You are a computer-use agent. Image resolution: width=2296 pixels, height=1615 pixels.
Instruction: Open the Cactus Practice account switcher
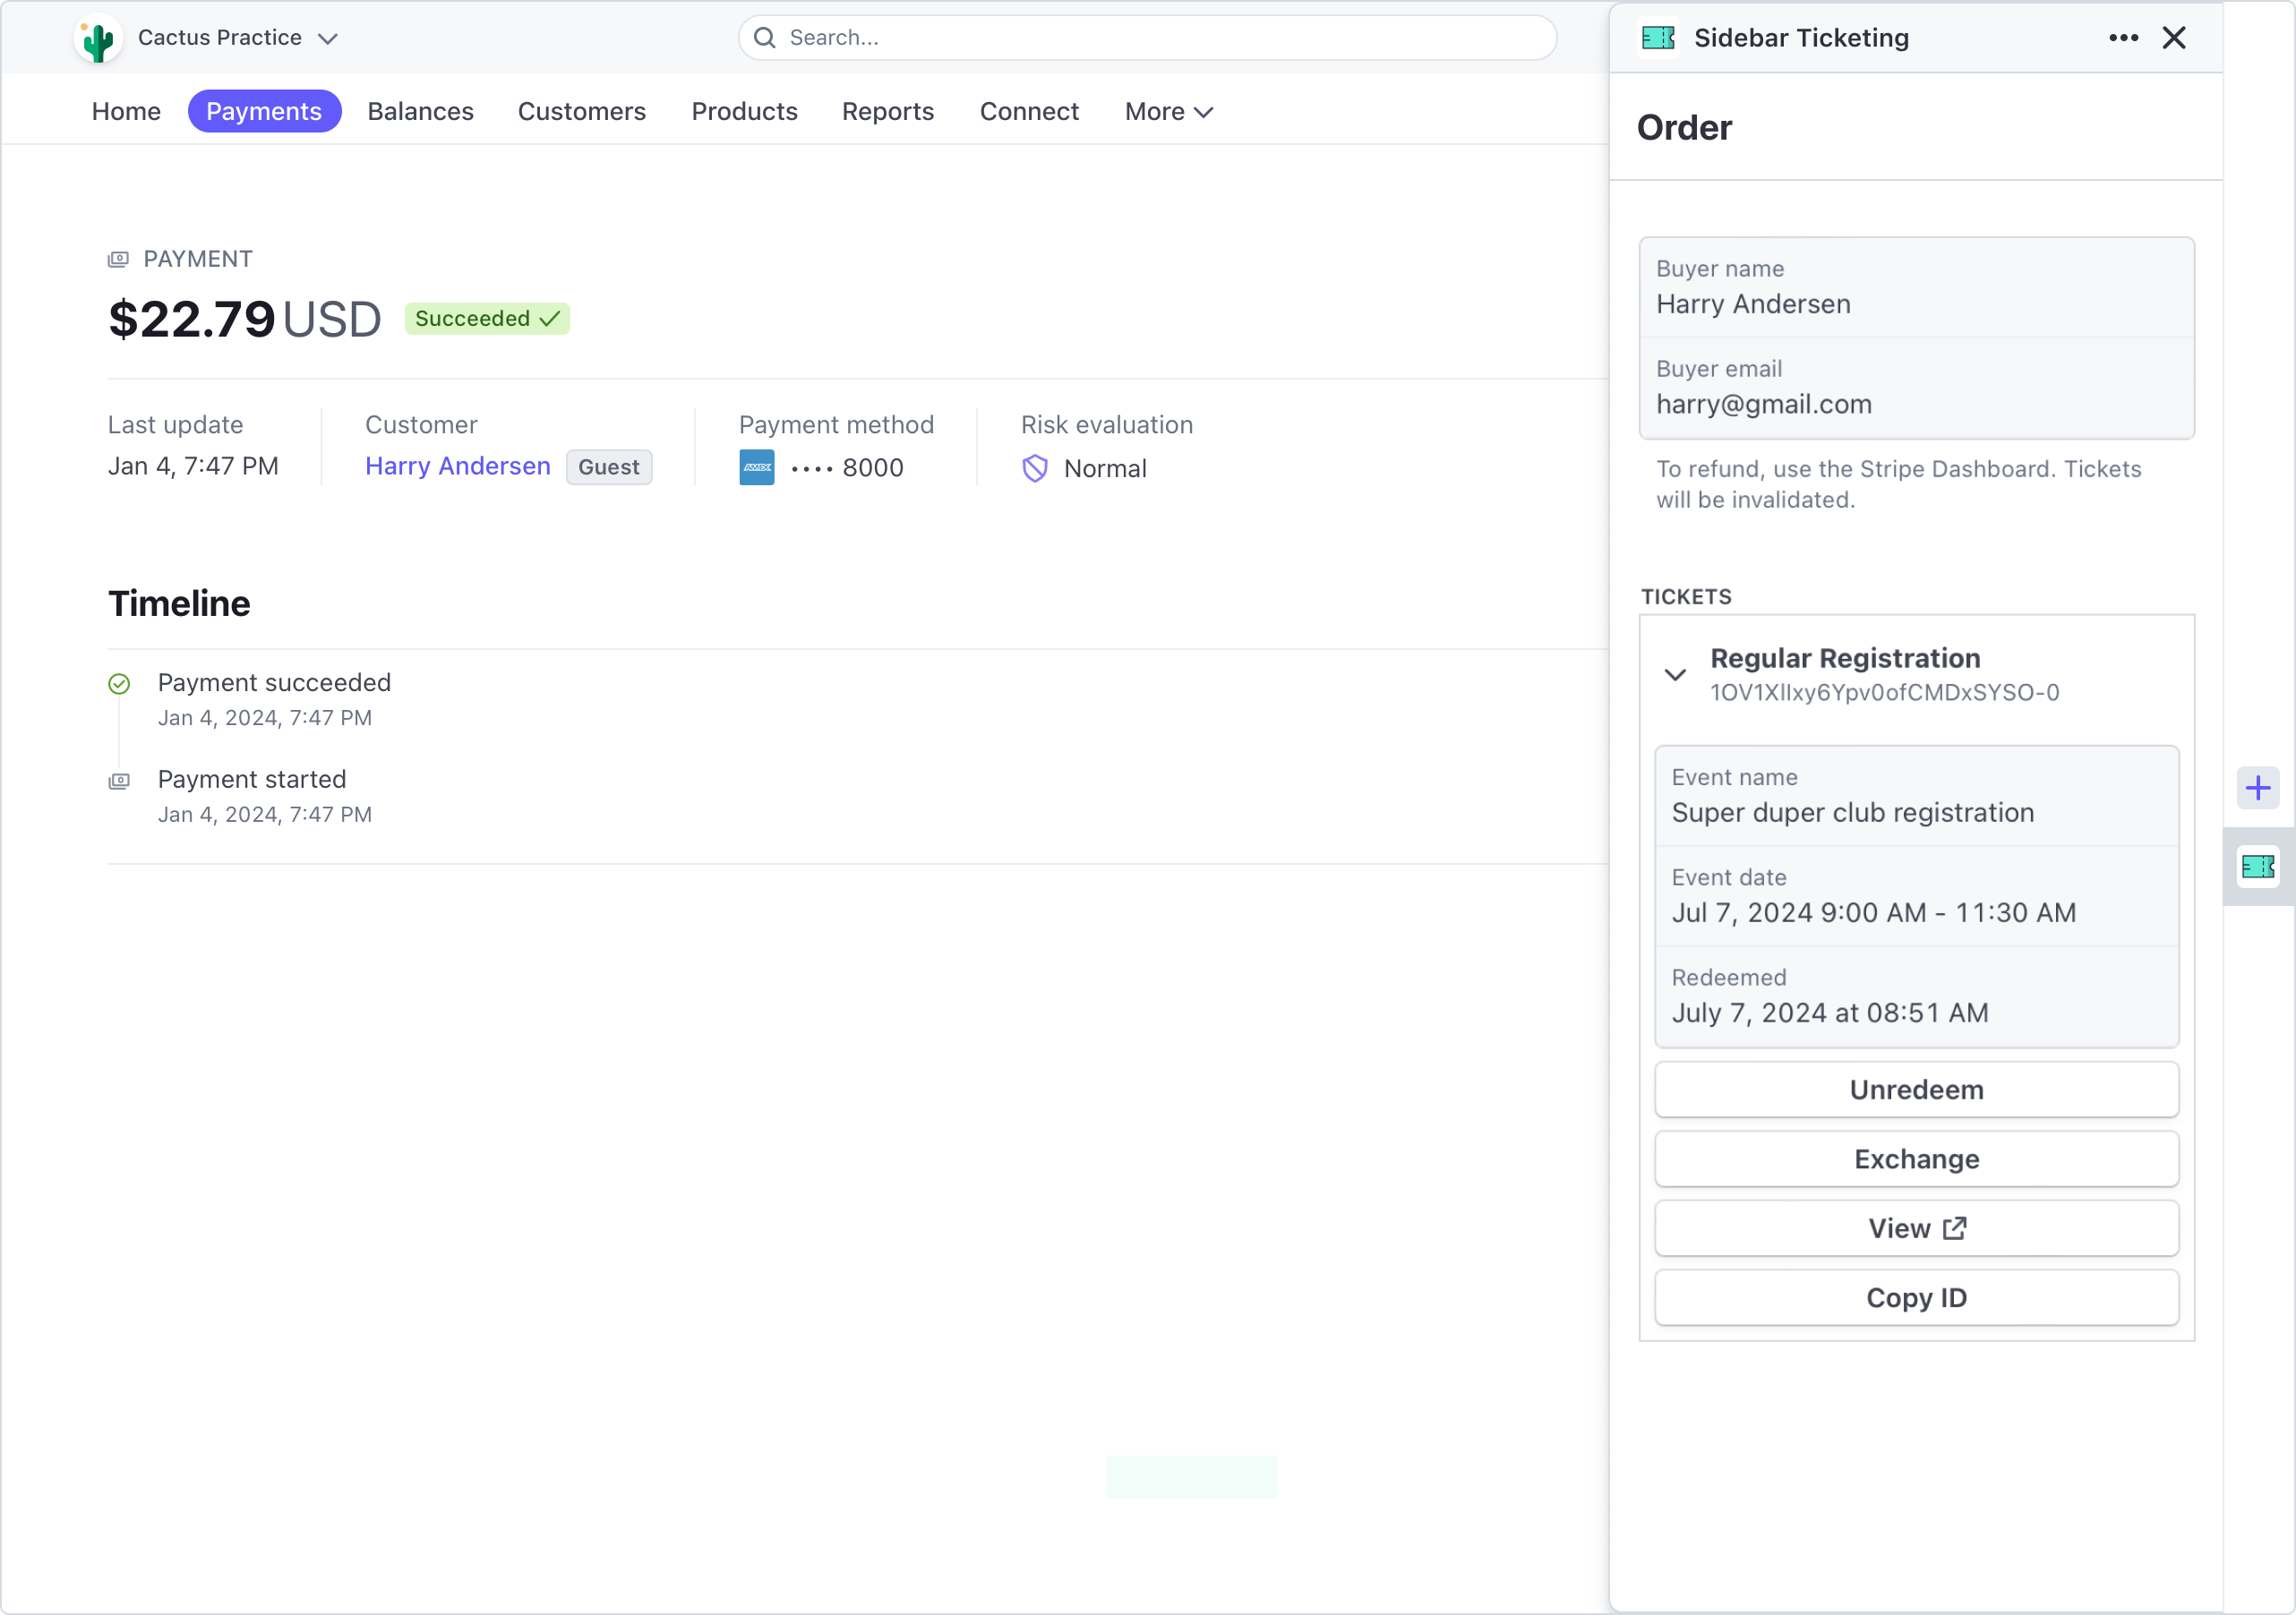coord(328,39)
